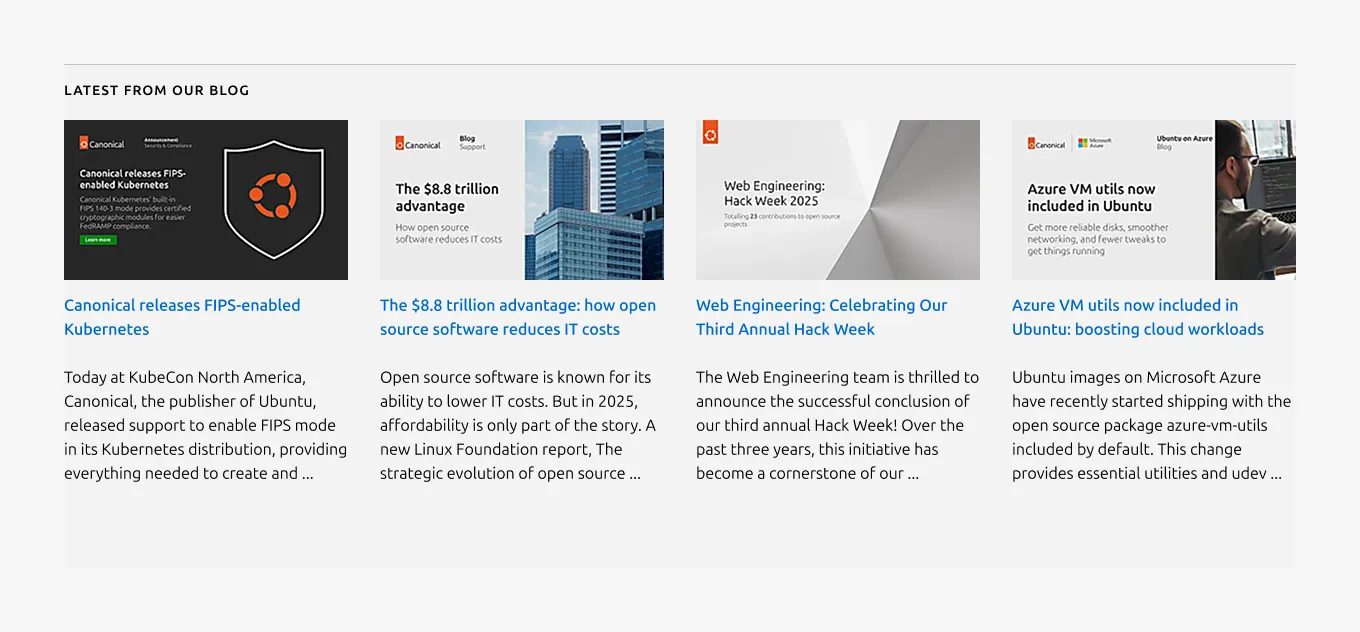Viewport: 1360px width, 632px height.
Task: Click the orange Ubuntu icon in Hack Week banner
Action: (x=710, y=134)
